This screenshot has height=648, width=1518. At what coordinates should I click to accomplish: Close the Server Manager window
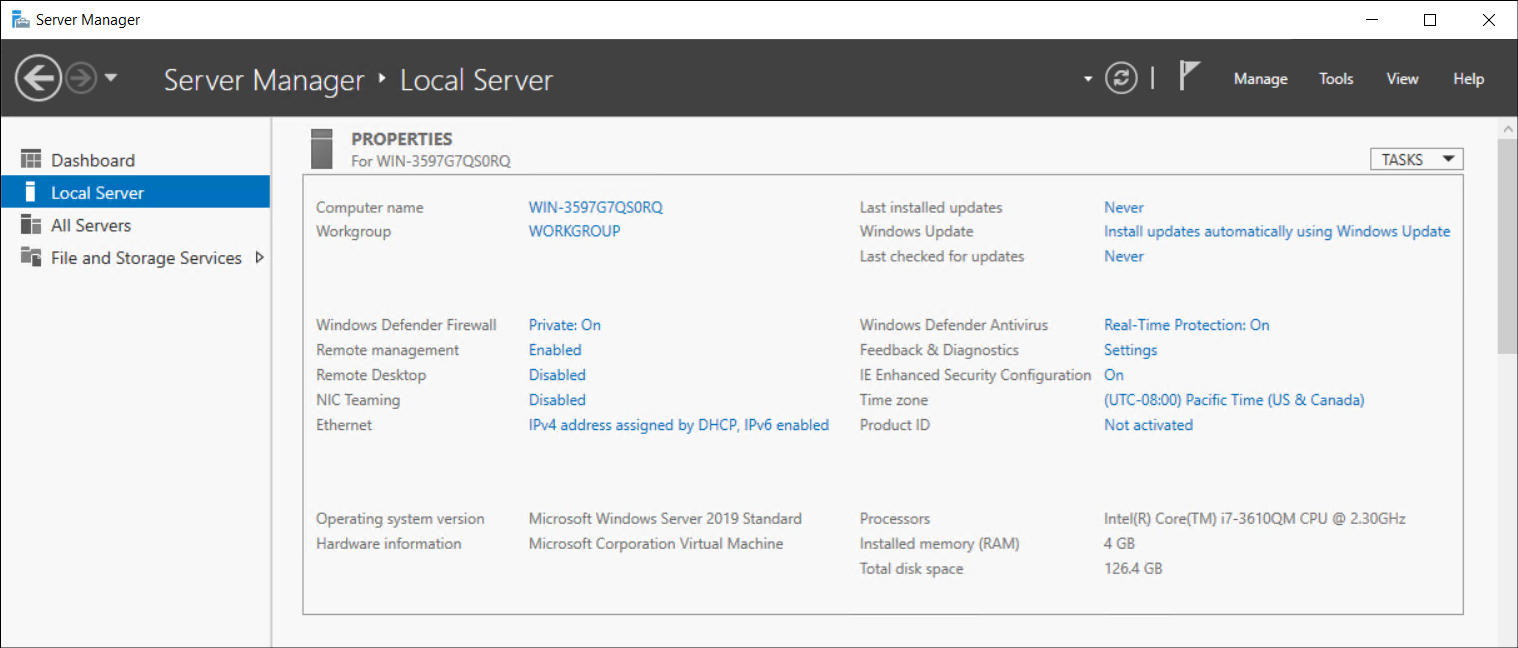coord(1488,20)
